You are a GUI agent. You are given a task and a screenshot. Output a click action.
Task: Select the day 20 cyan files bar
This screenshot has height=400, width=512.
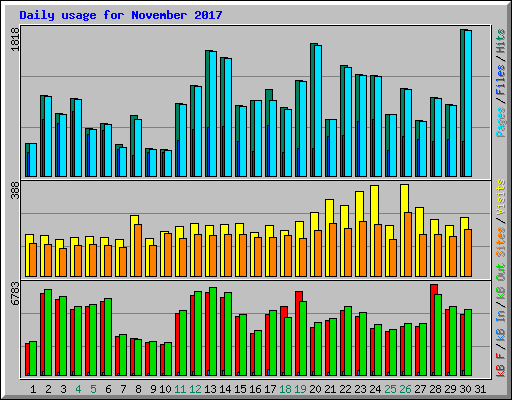point(318,111)
